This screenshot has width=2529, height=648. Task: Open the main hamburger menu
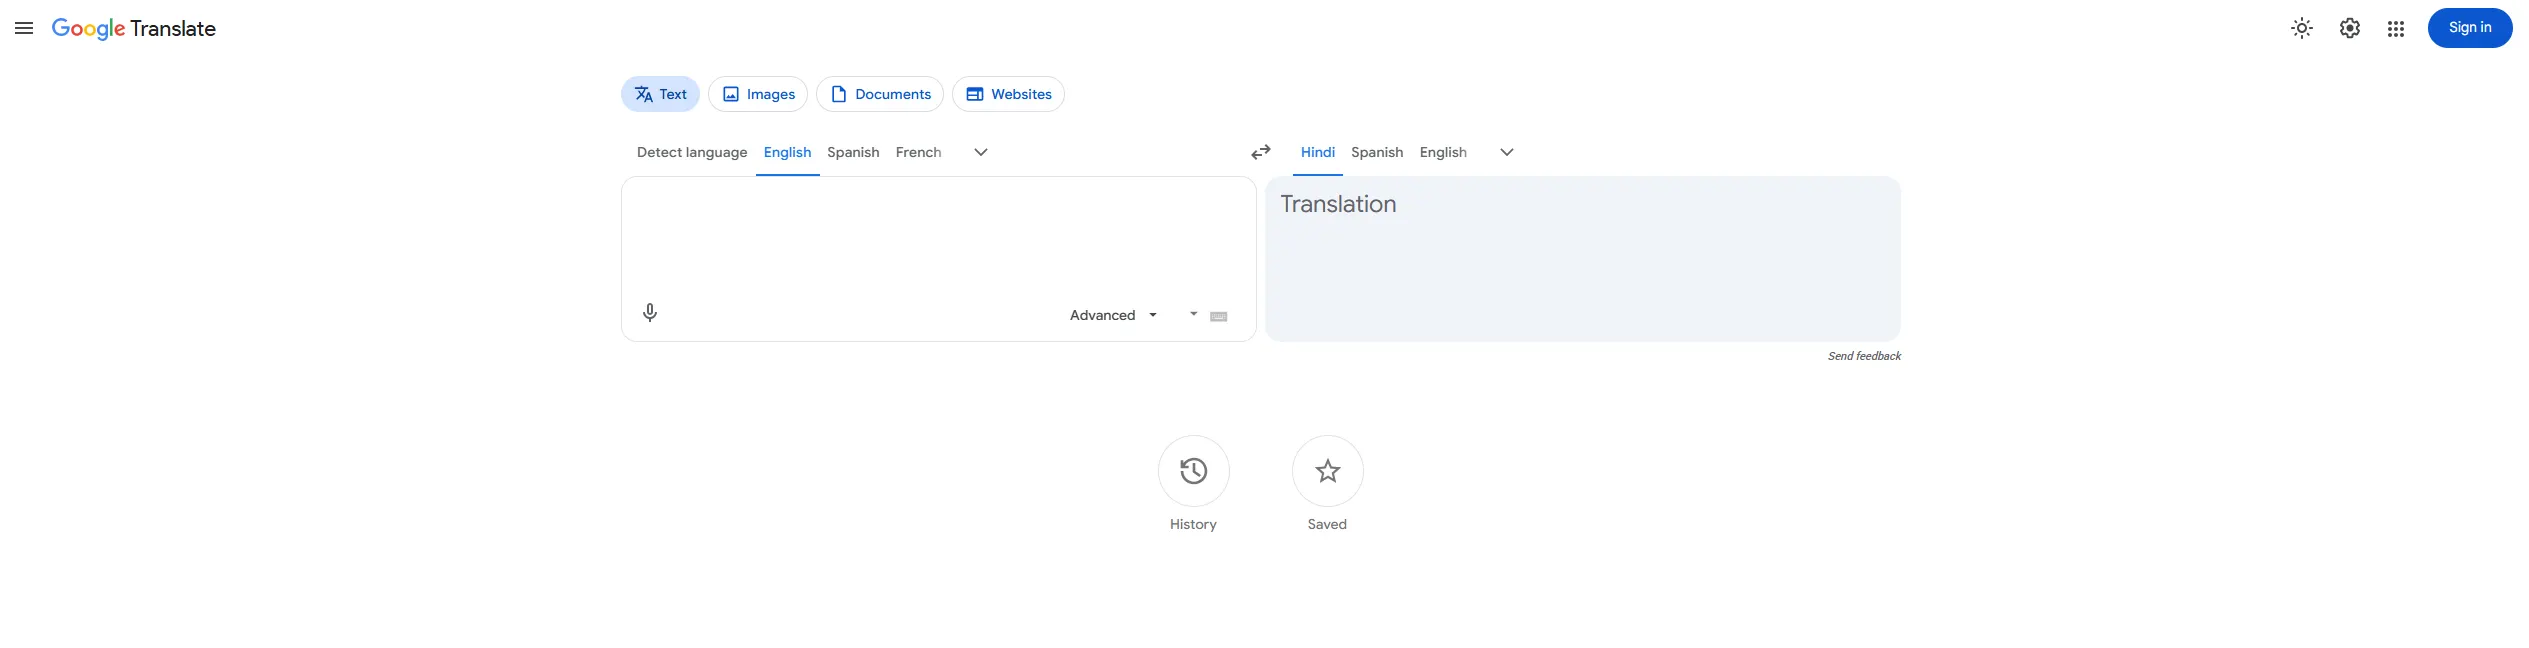click(x=24, y=28)
